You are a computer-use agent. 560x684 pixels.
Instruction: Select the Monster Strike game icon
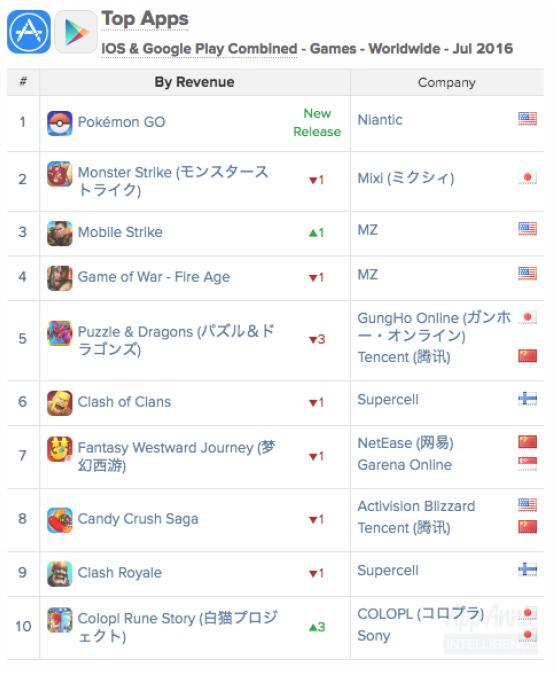[60, 174]
